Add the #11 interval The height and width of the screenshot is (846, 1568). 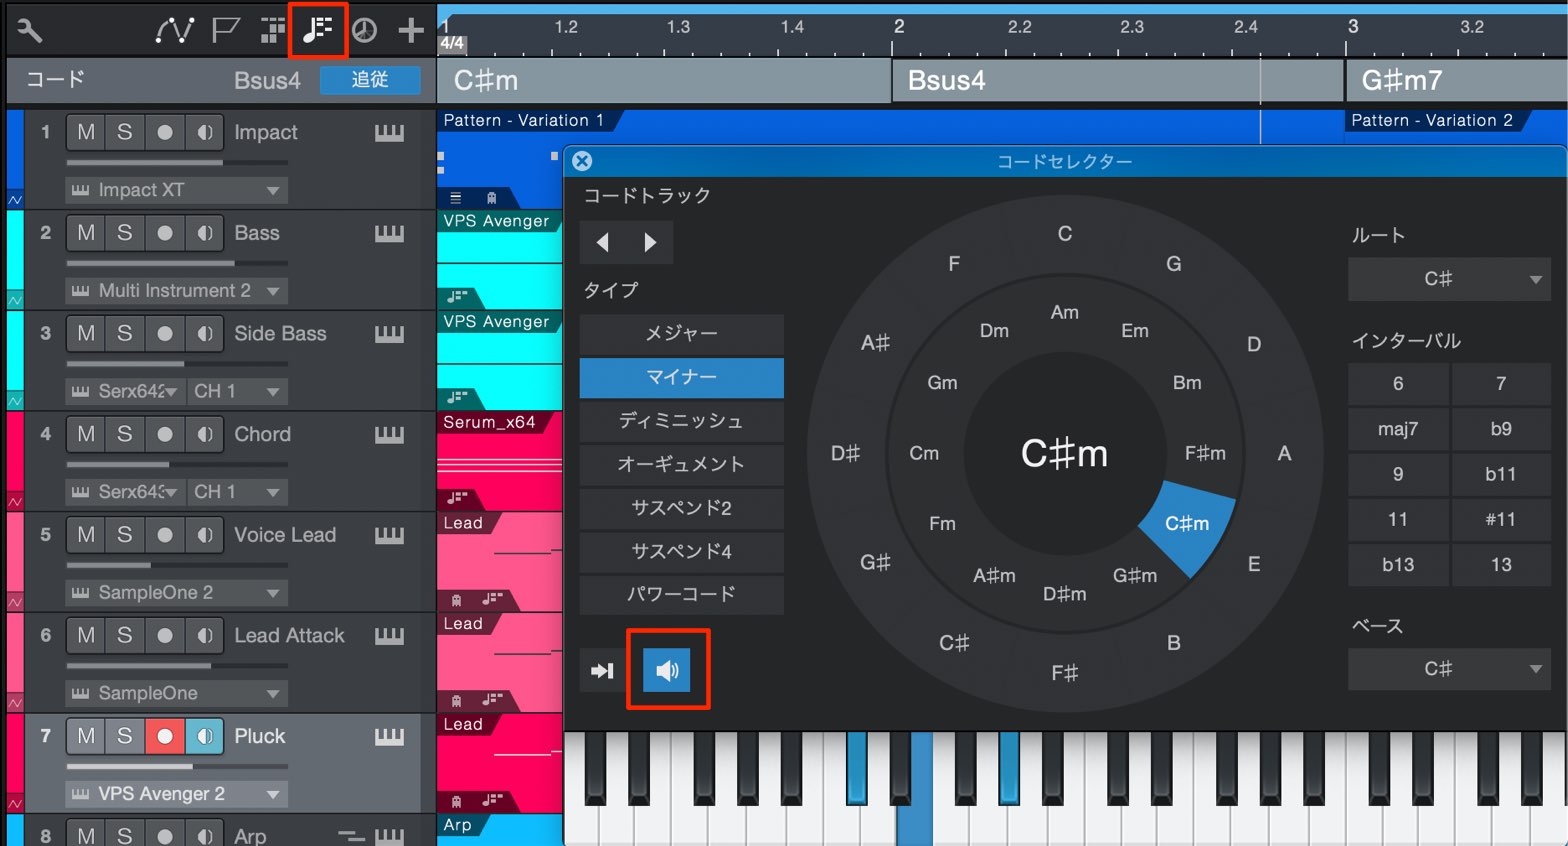point(1501,519)
